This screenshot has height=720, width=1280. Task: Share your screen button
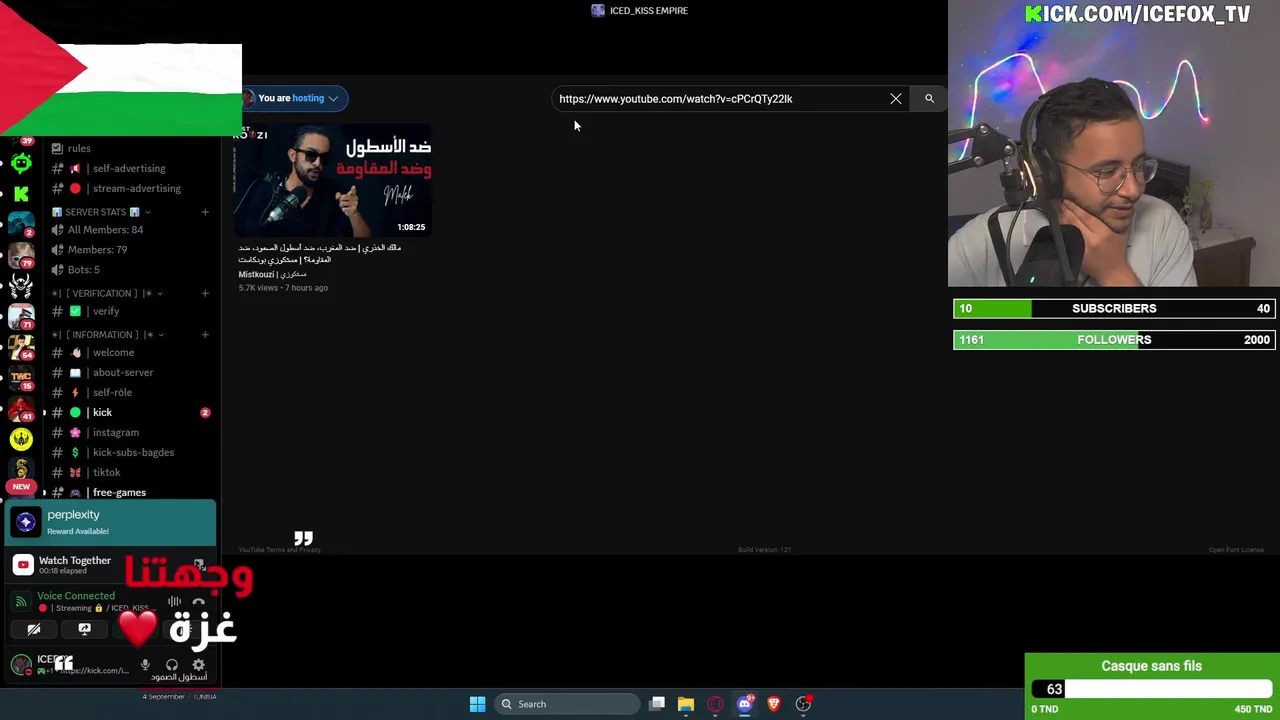(84, 629)
